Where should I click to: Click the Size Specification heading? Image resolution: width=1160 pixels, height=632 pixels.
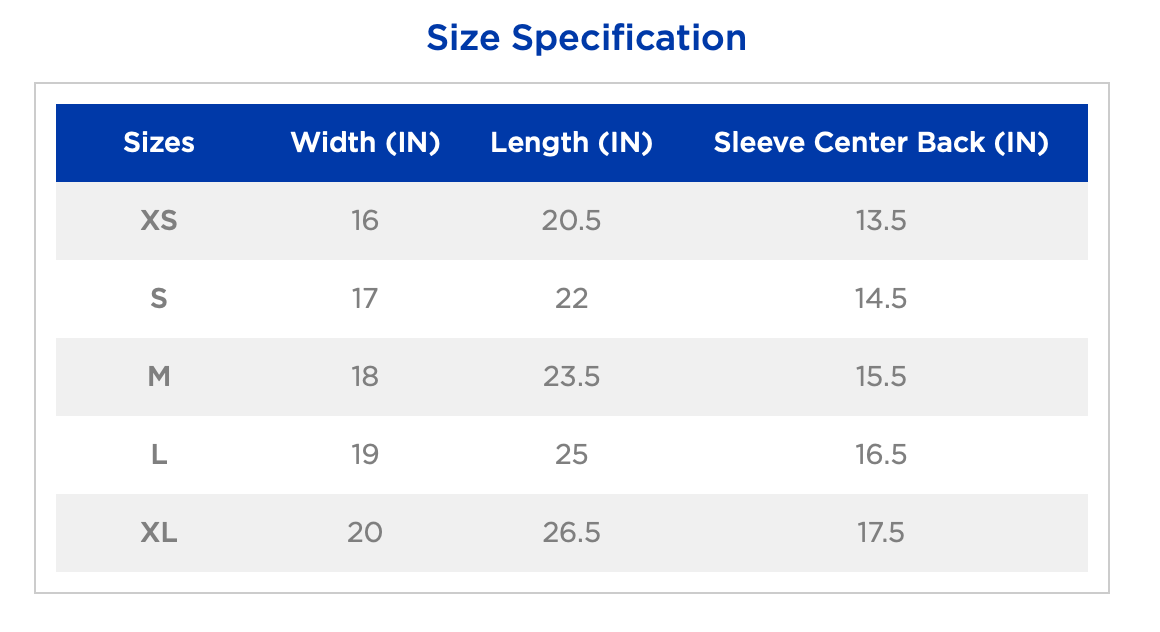[x=586, y=38]
